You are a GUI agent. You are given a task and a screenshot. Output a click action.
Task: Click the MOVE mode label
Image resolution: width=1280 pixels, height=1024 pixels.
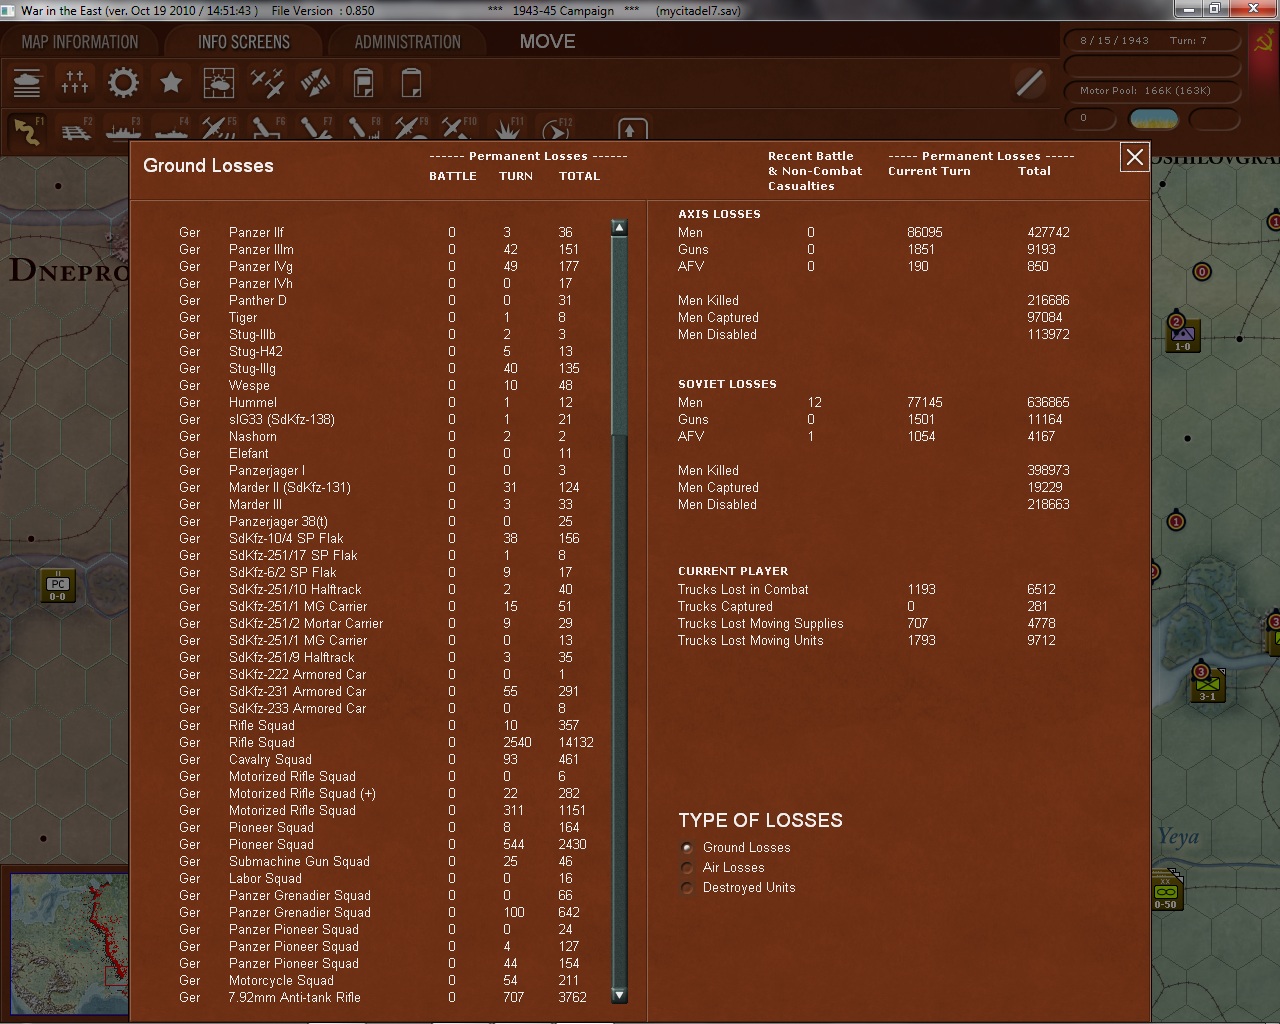[547, 42]
